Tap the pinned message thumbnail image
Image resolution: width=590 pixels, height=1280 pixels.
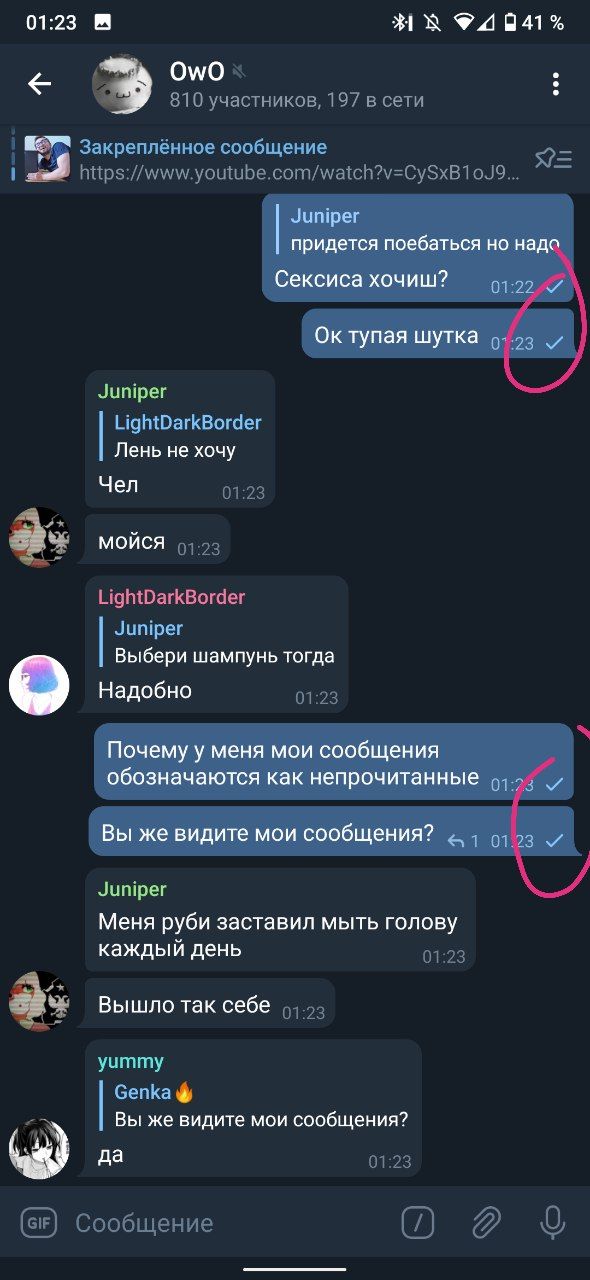[x=47, y=158]
